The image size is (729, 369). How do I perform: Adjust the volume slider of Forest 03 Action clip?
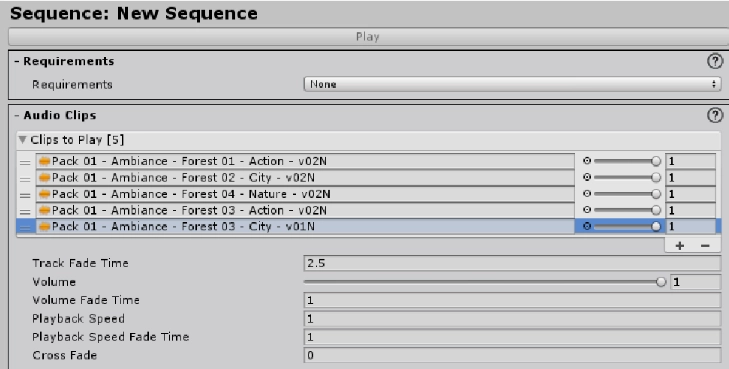click(x=627, y=210)
